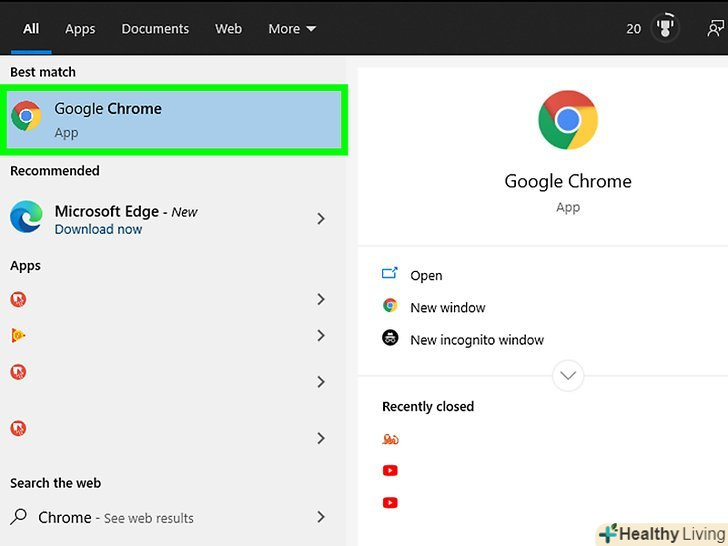Expand the Chrome actions list down-chevron
Screen dimensions: 728x546
click(x=568, y=376)
